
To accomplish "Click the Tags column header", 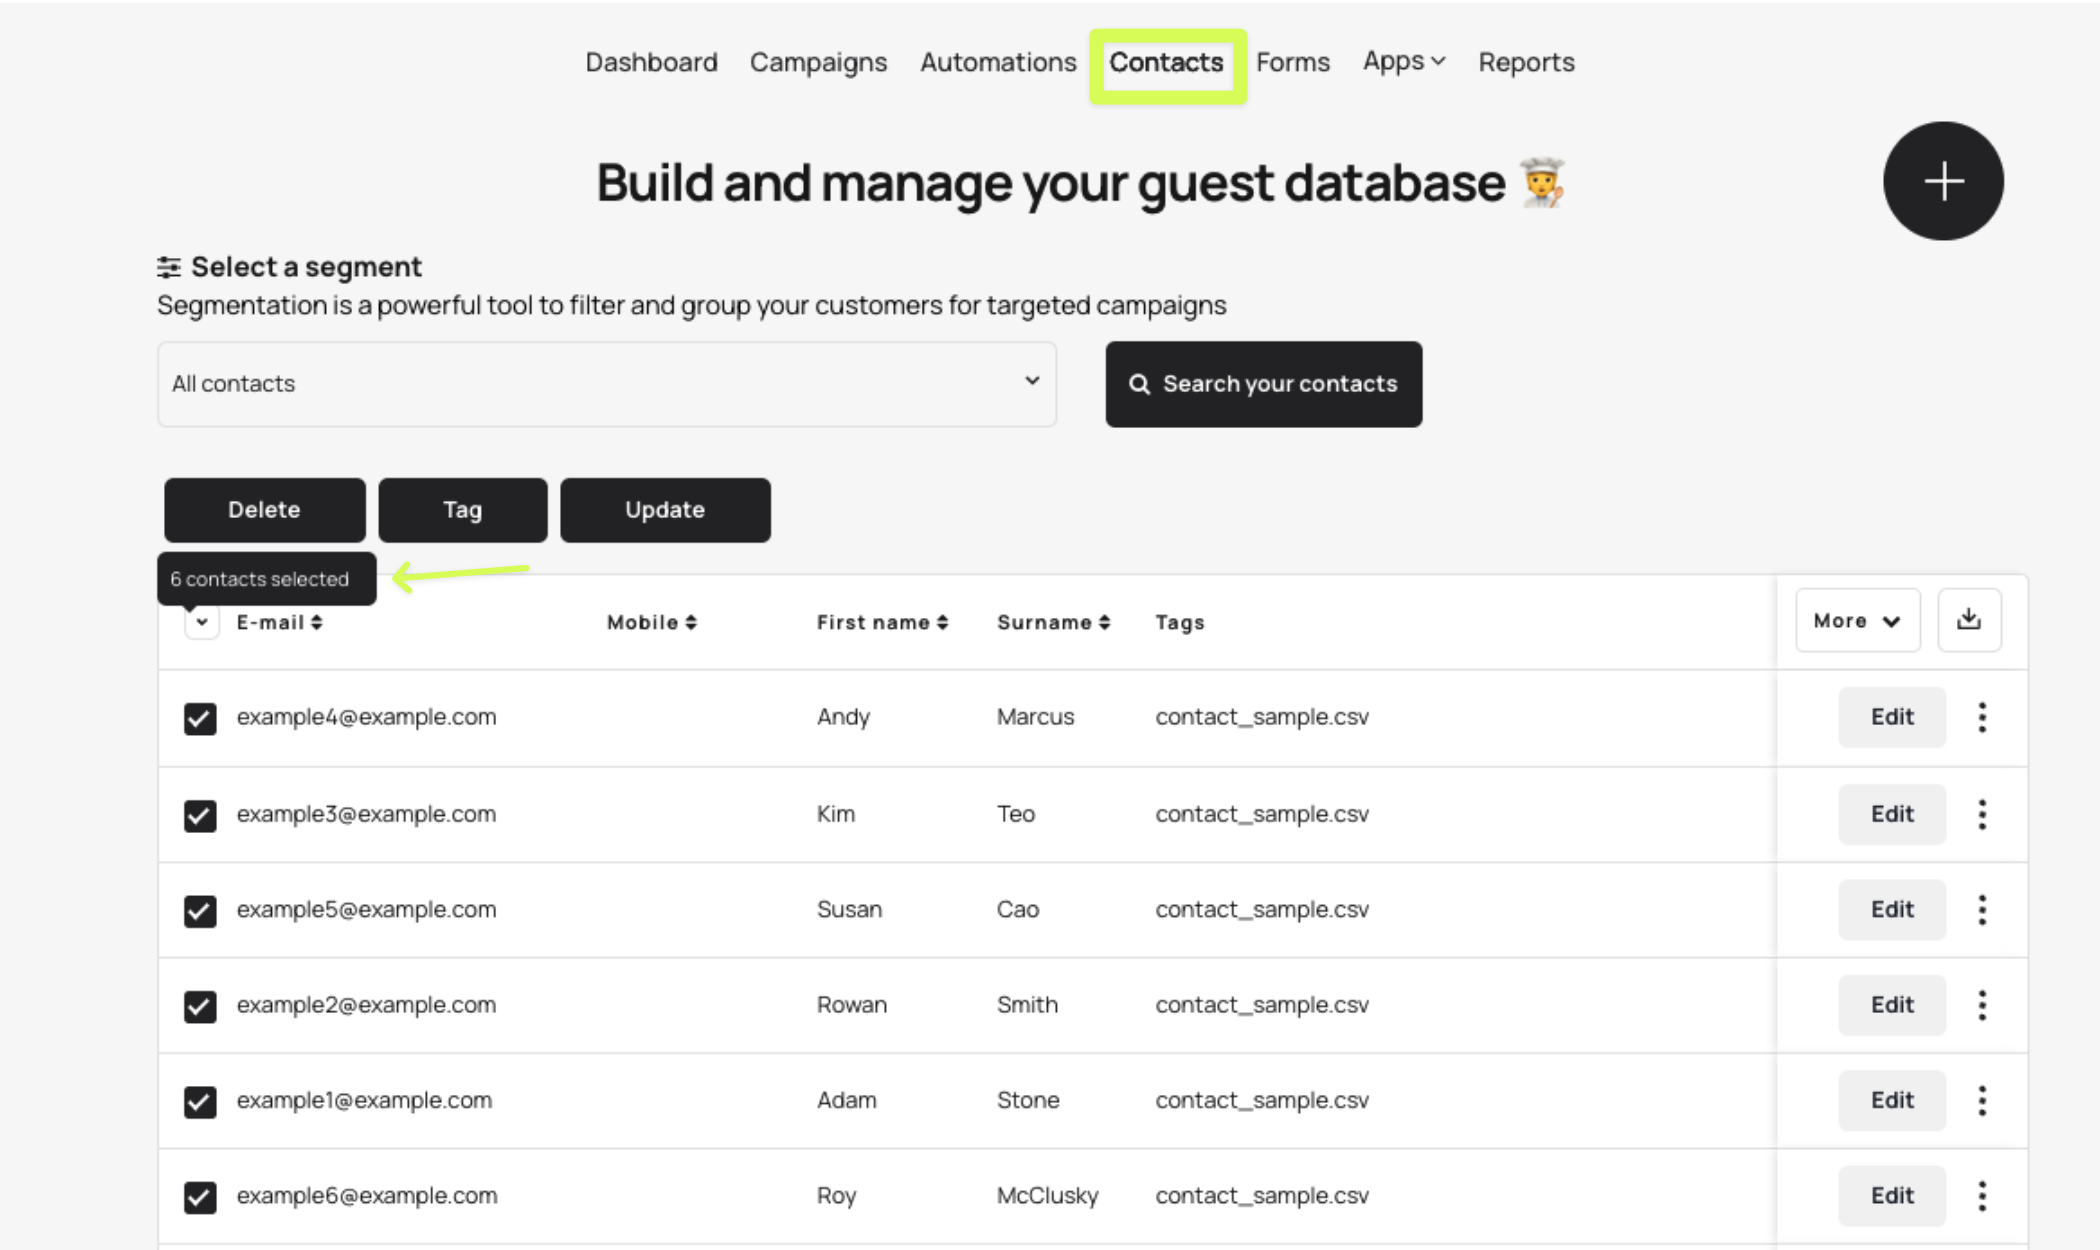I will click(1180, 623).
